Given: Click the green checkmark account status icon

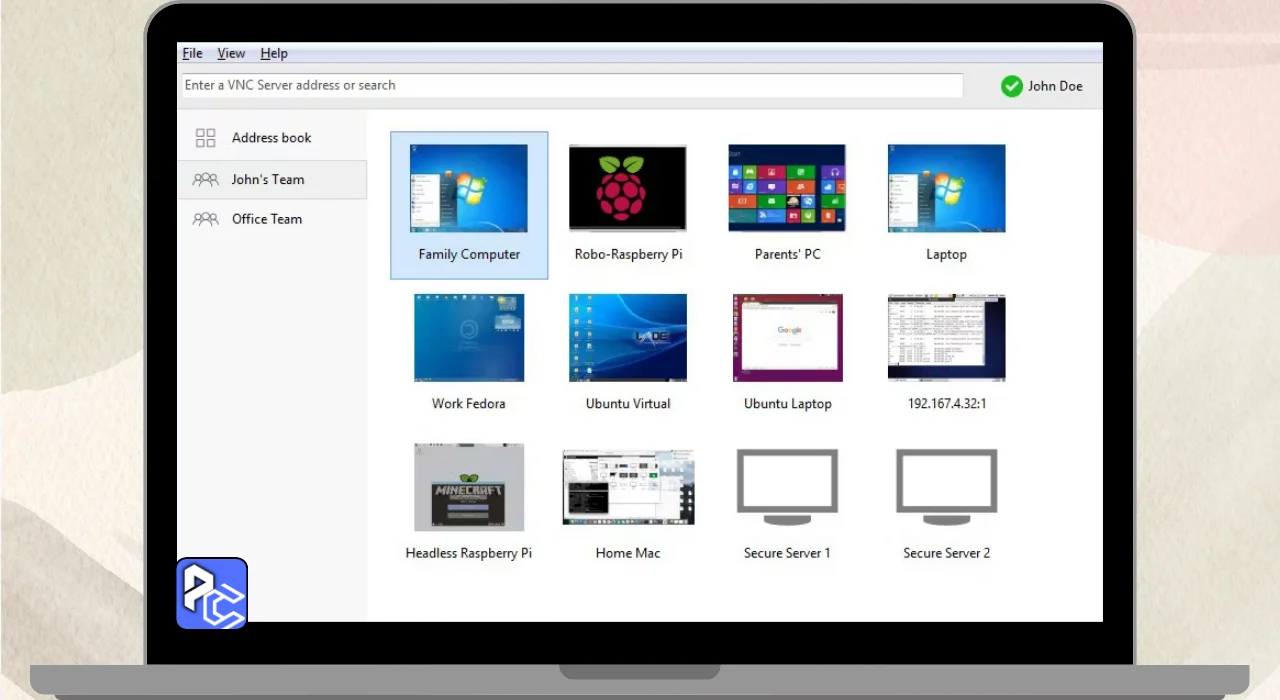Looking at the screenshot, I should (x=1012, y=86).
